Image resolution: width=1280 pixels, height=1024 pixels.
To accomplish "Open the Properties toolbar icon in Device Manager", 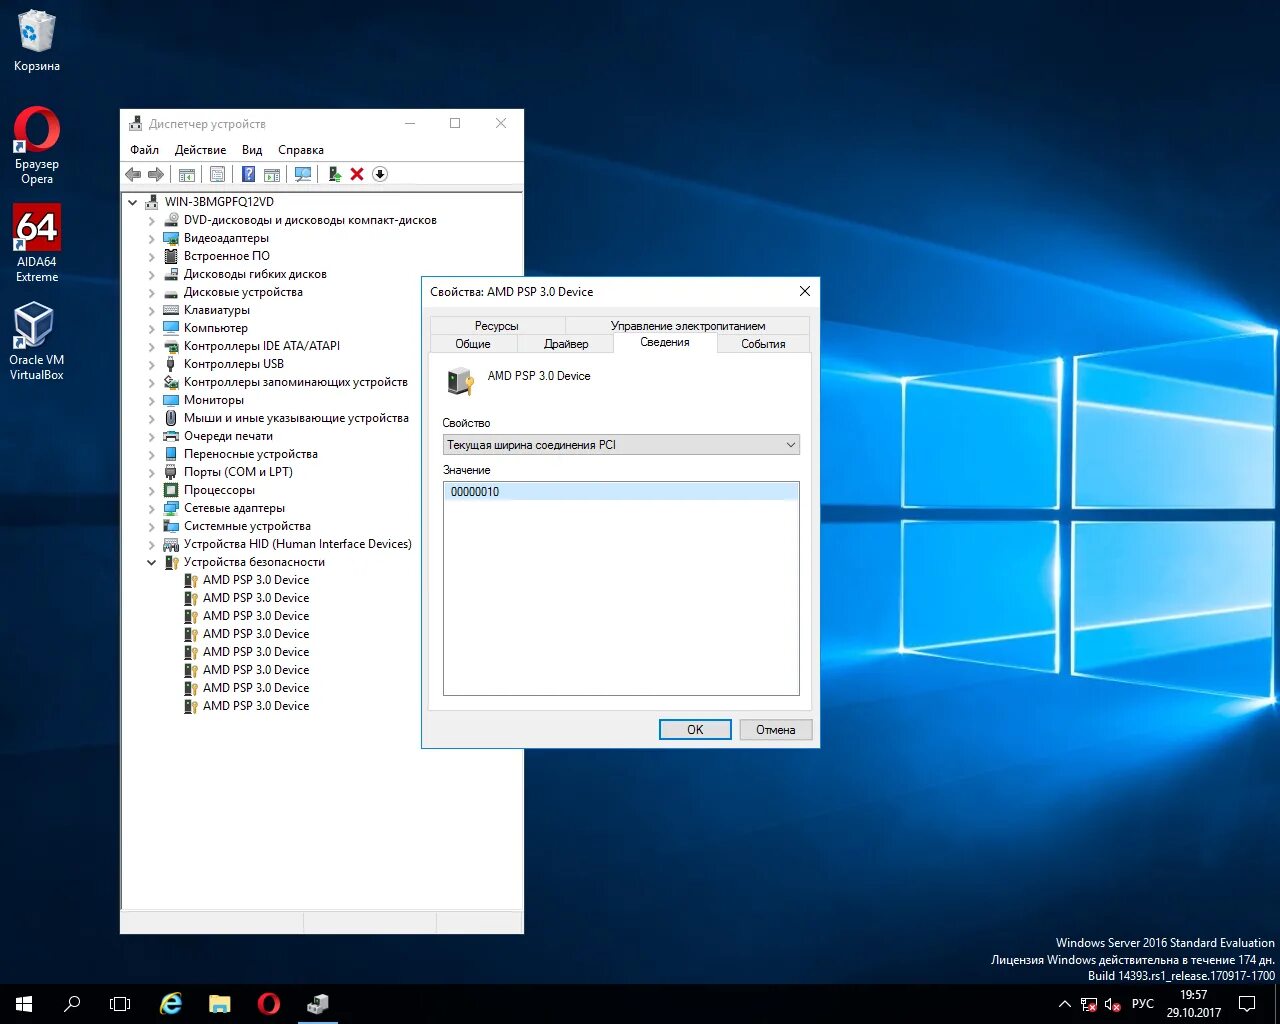I will pos(217,174).
